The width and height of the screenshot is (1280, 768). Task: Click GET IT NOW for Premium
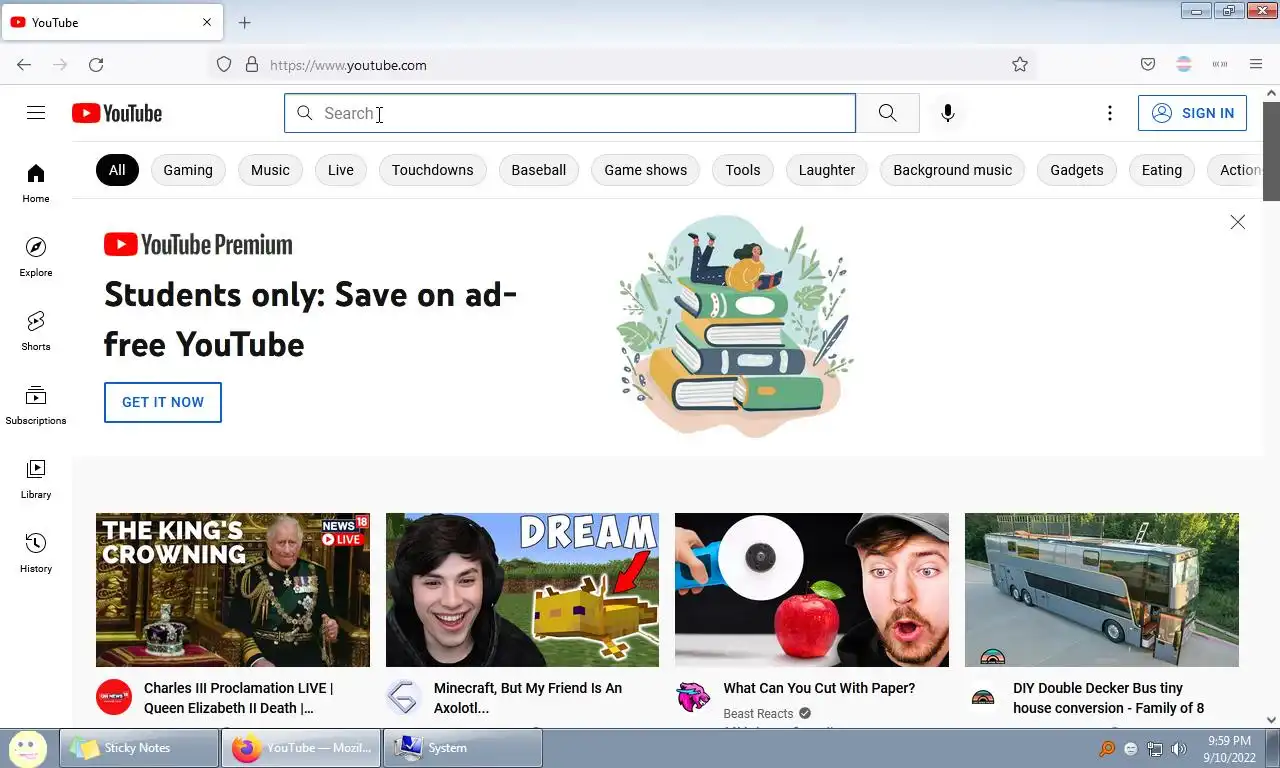click(x=163, y=402)
